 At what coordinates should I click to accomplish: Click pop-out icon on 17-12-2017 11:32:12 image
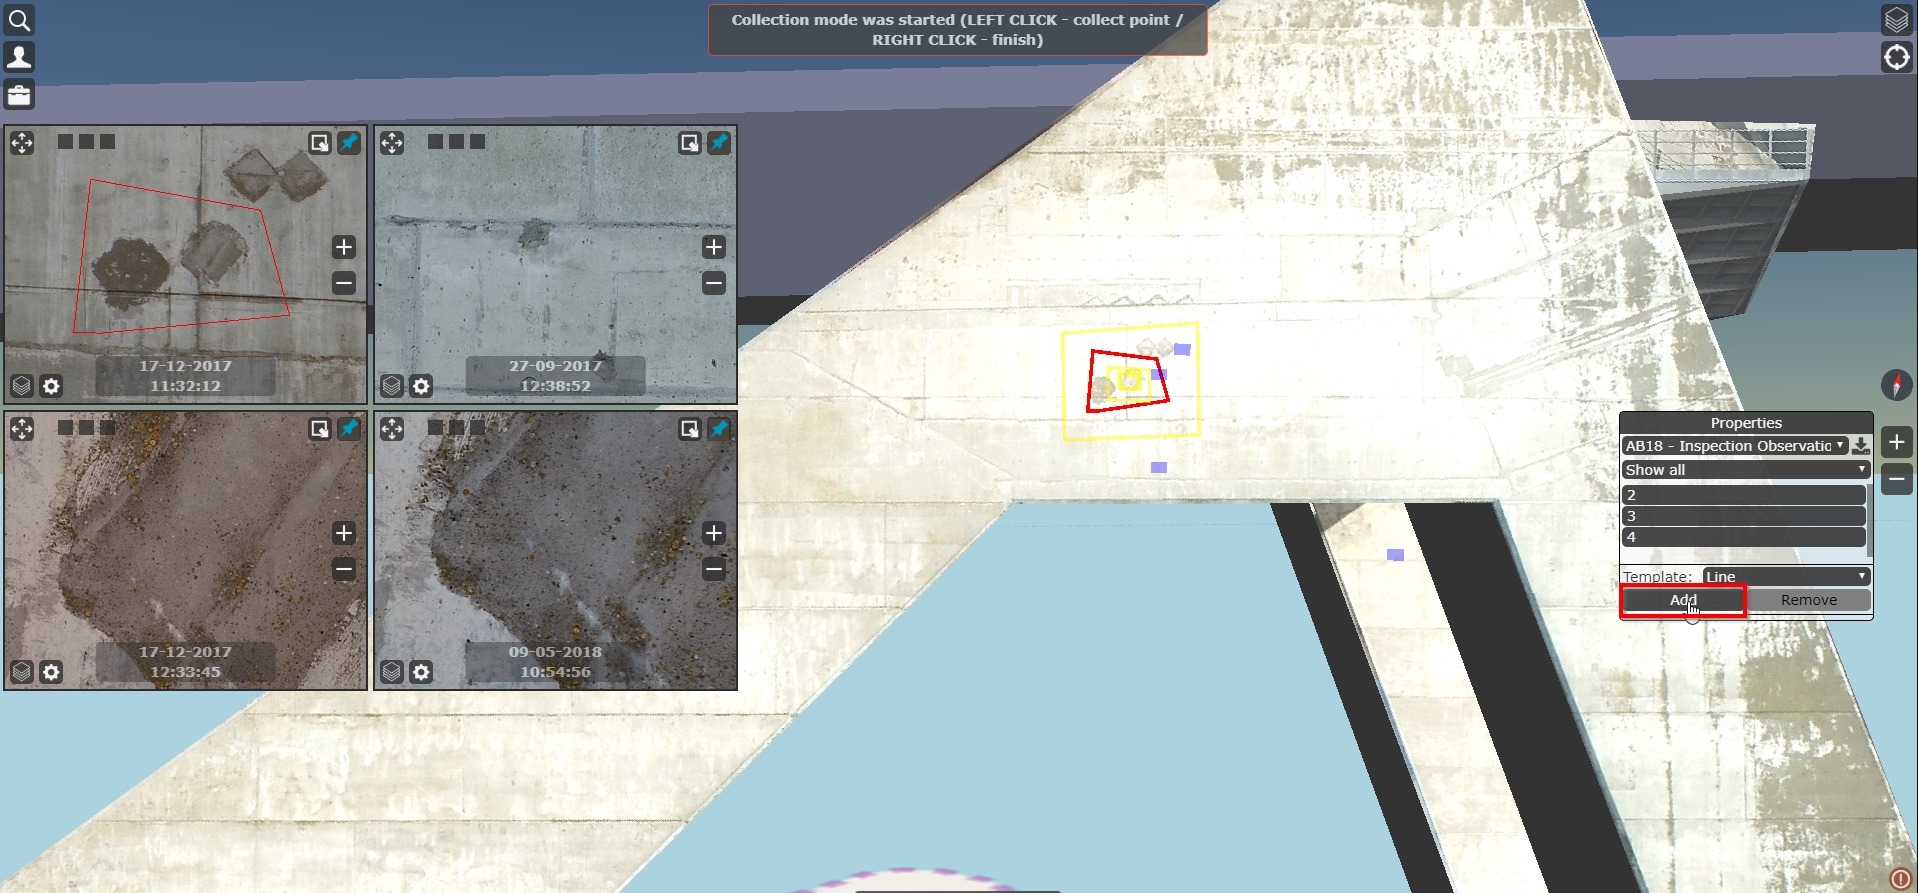click(x=319, y=143)
